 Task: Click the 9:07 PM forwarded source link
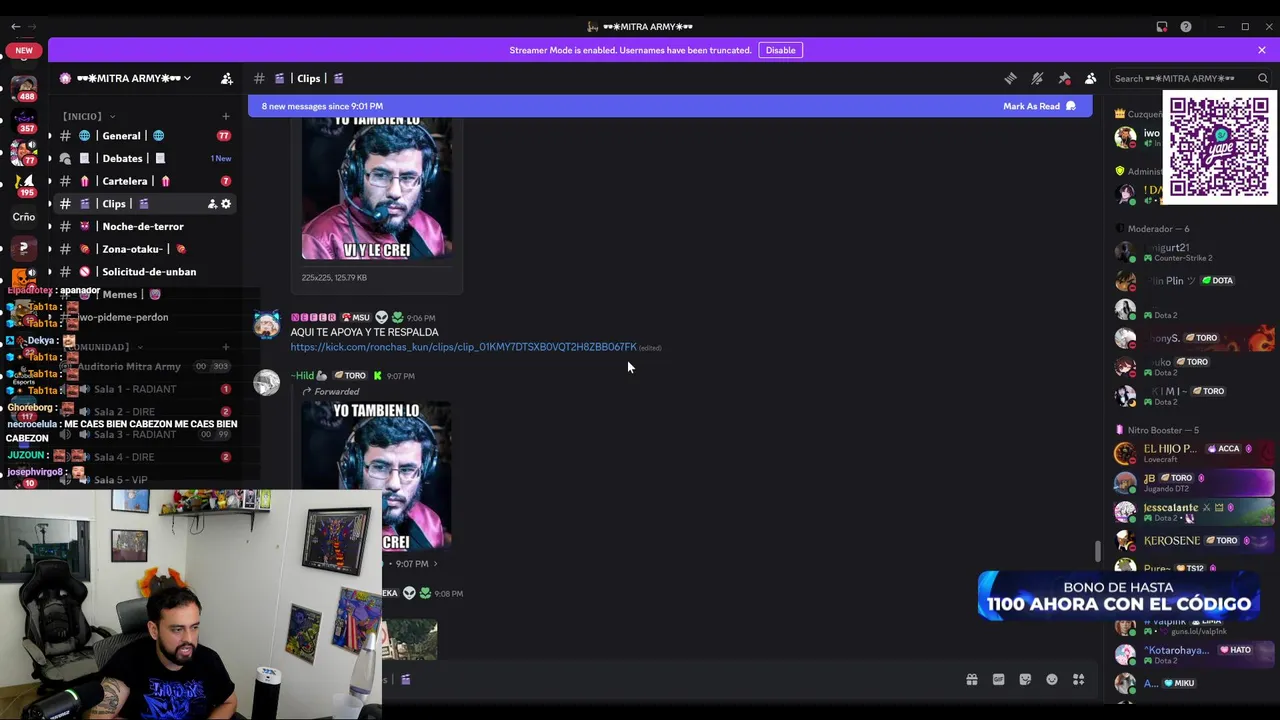click(x=412, y=564)
